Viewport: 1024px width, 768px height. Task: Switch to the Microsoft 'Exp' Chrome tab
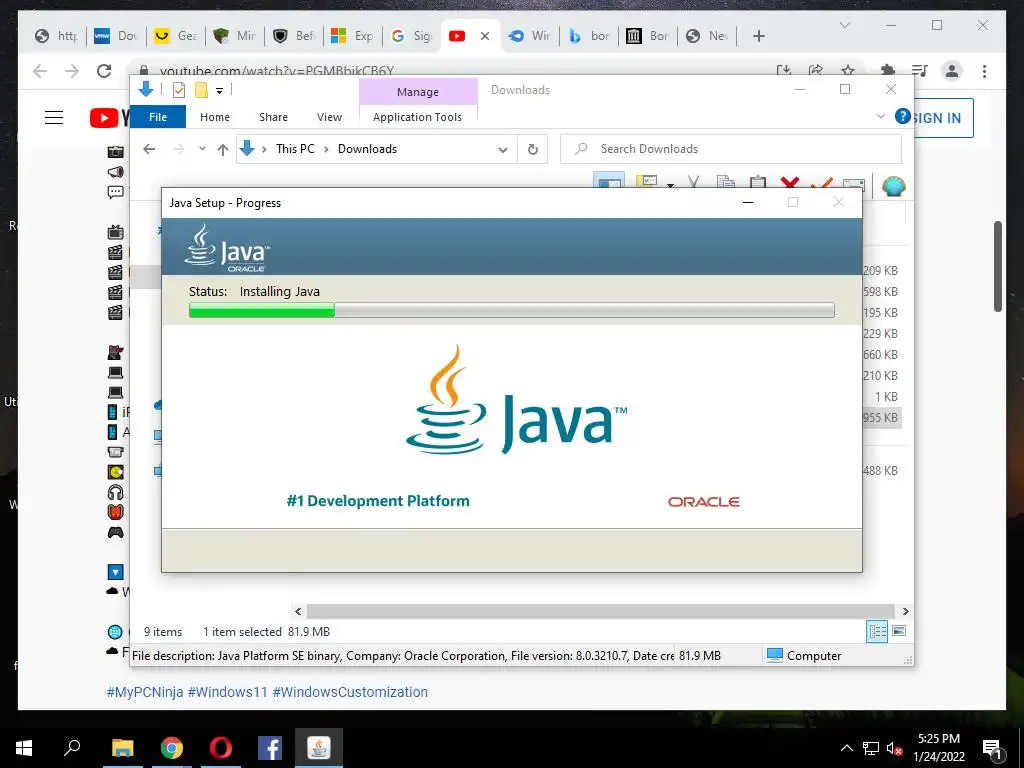[x=352, y=36]
